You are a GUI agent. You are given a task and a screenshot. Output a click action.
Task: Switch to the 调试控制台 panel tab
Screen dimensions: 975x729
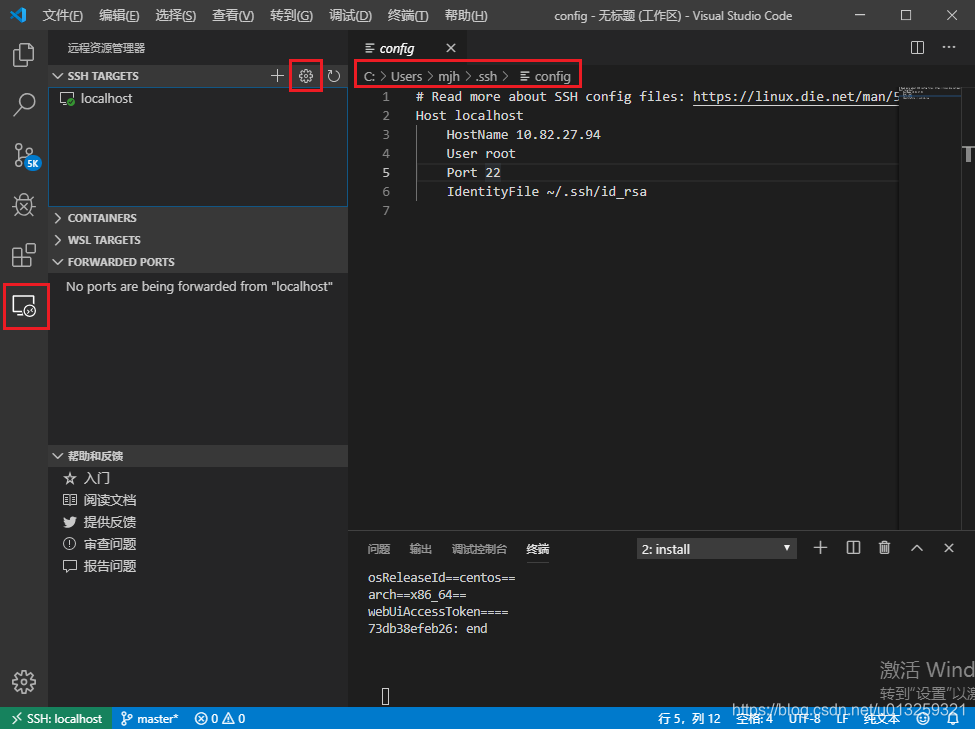click(479, 549)
